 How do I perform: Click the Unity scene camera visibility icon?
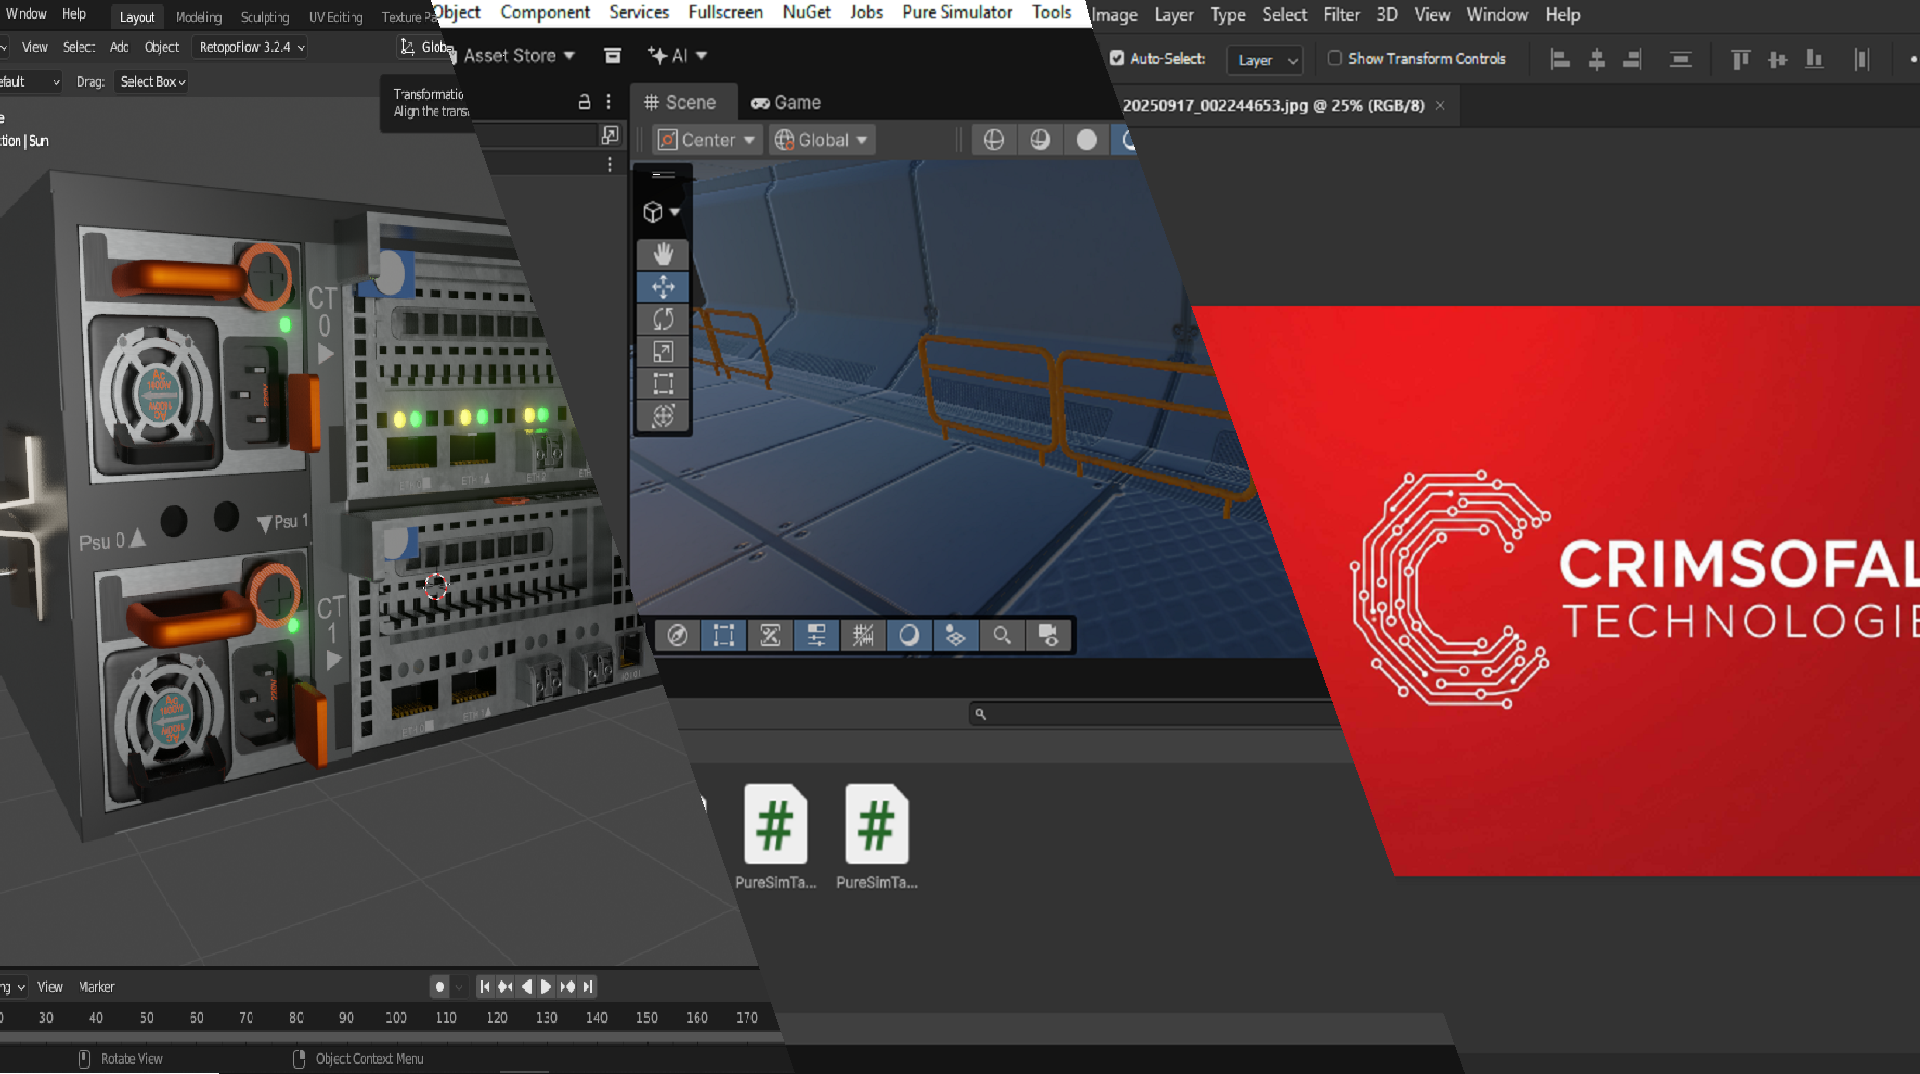[1048, 636]
